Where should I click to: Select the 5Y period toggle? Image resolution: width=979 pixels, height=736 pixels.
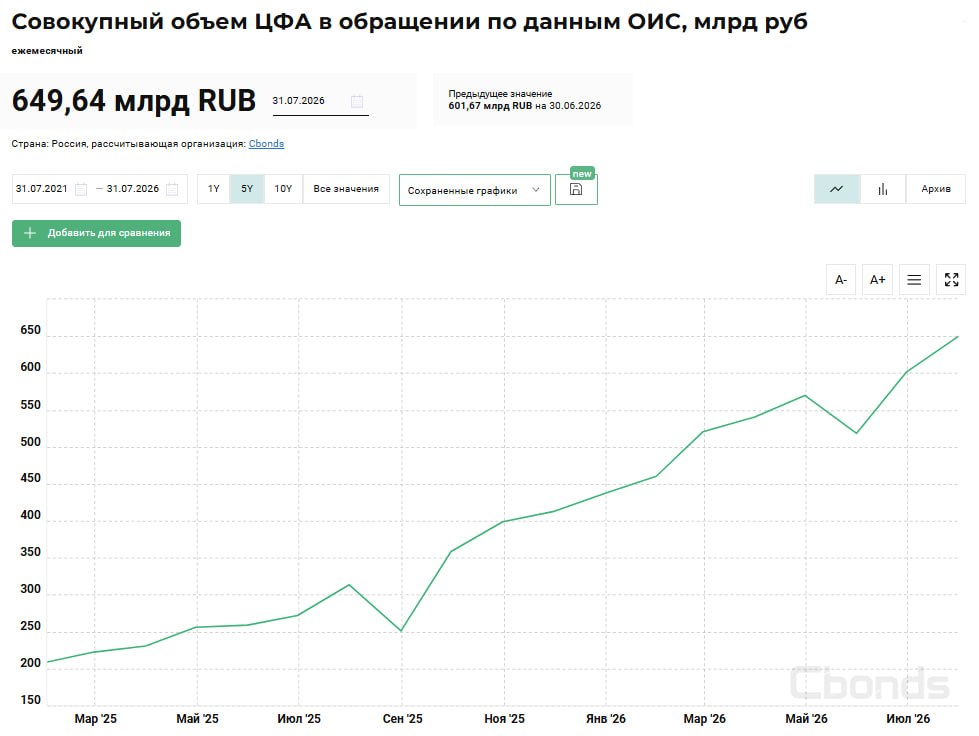(x=247, y=189)
